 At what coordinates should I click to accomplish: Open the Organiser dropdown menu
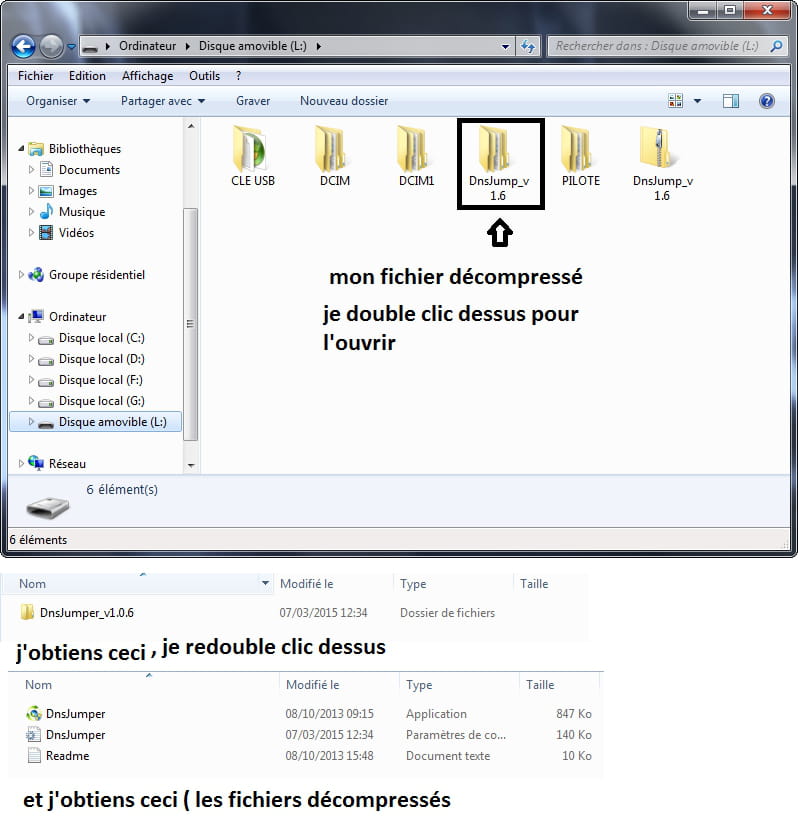[58, 101]
